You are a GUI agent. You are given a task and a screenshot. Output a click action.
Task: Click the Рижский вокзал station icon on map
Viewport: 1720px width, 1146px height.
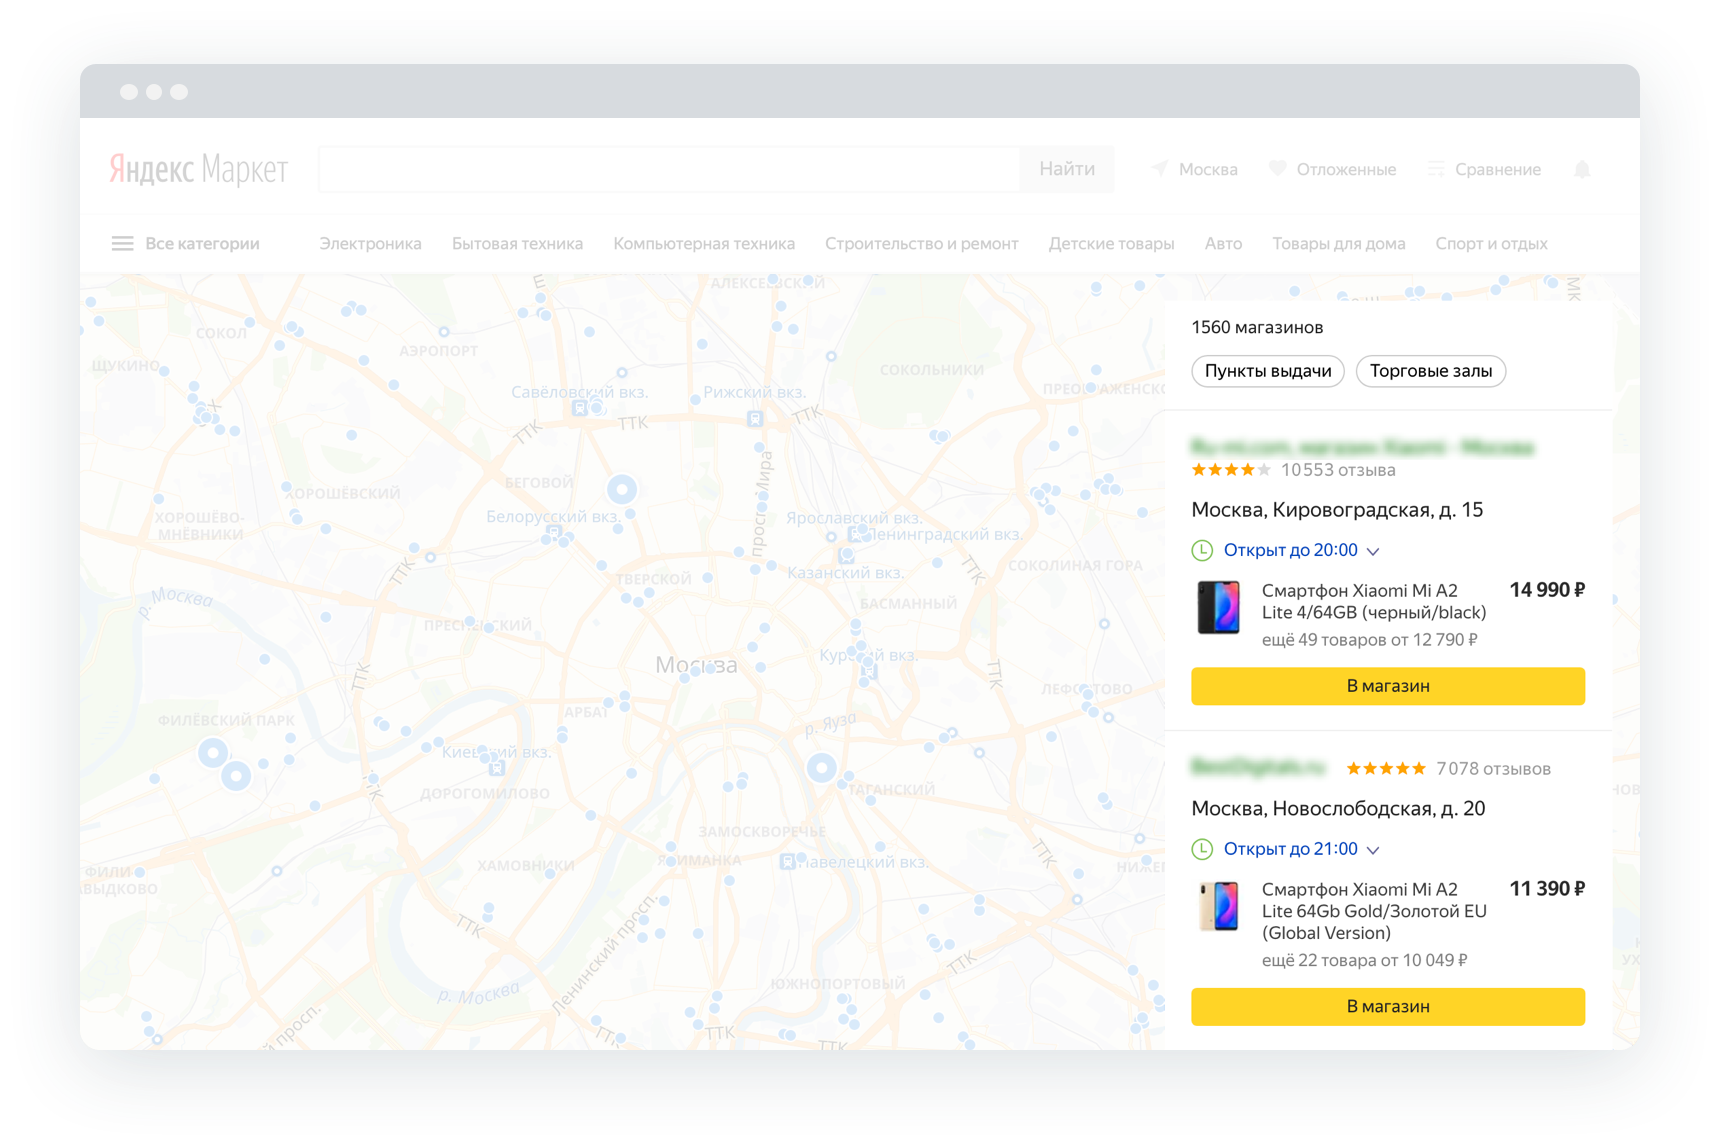click(x=755, y=419)
